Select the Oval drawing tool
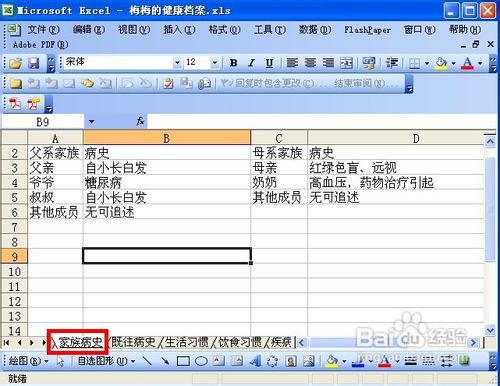Screen dimensions: 500x386 pyautogui.click(x=201, y=361)
